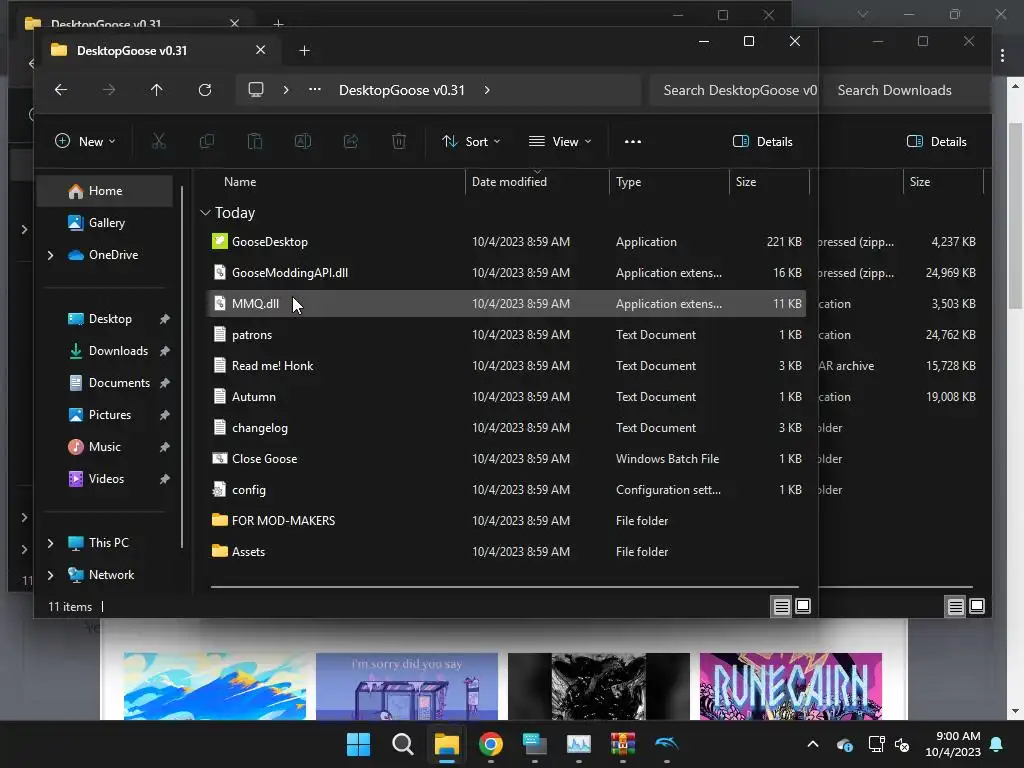Click the Cut scissors icon in toolbar
Image resolution: width=1024 pixels, height=768 pixels.
click(159, 141)
